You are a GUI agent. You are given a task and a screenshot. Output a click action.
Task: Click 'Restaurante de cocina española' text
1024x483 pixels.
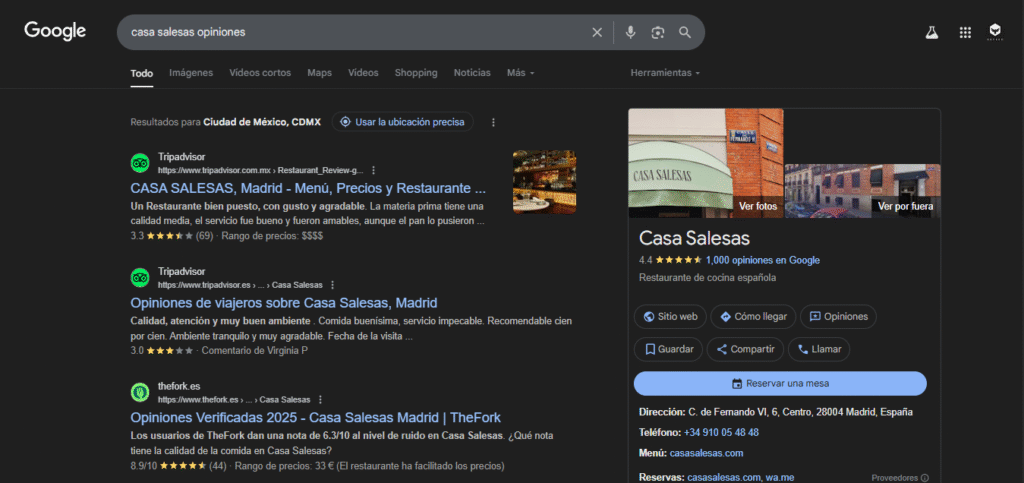[707, 277]
